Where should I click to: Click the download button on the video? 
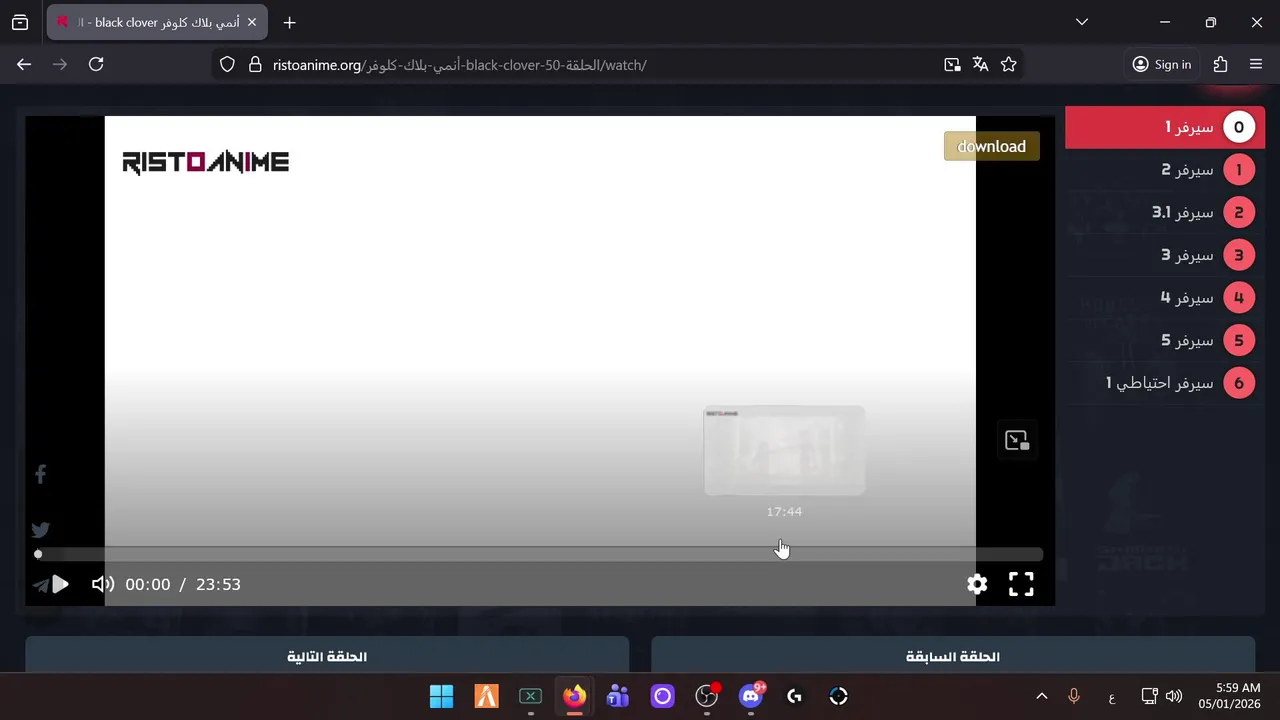tap(991, 146)
